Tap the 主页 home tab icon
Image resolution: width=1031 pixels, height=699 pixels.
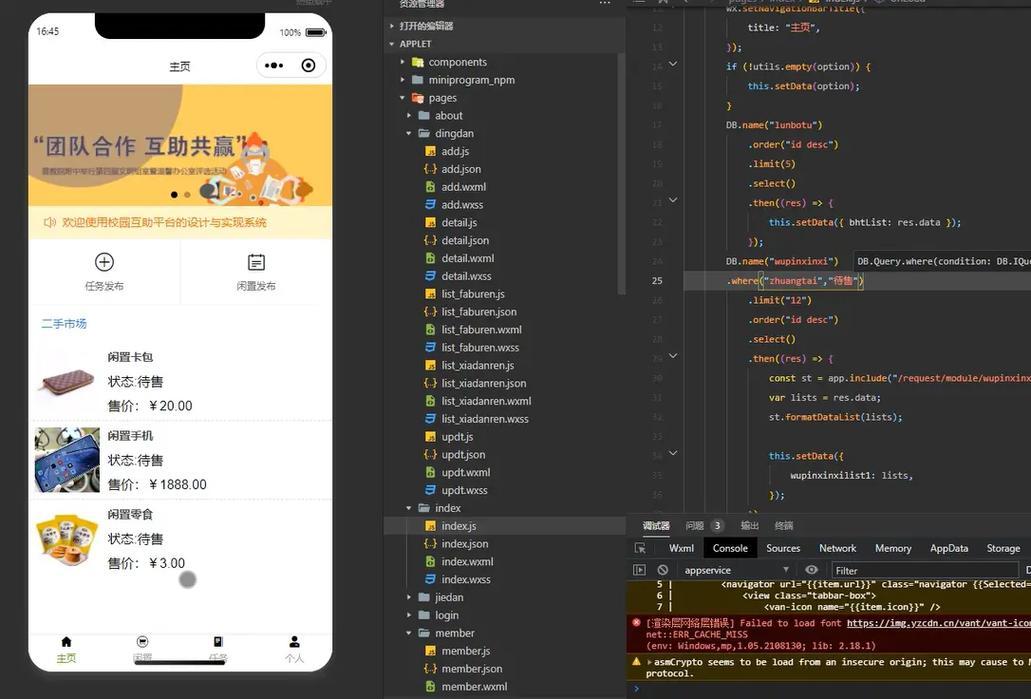pyautogui.click(x=66, y=642)
